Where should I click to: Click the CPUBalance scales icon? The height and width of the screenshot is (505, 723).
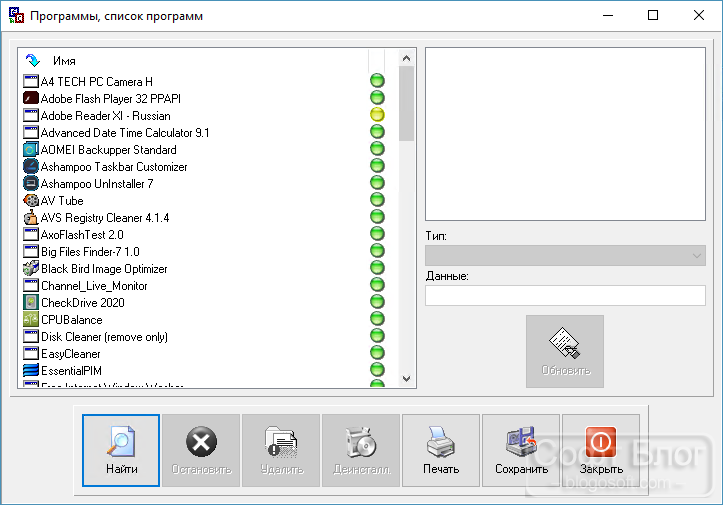(x=30, y=320)
